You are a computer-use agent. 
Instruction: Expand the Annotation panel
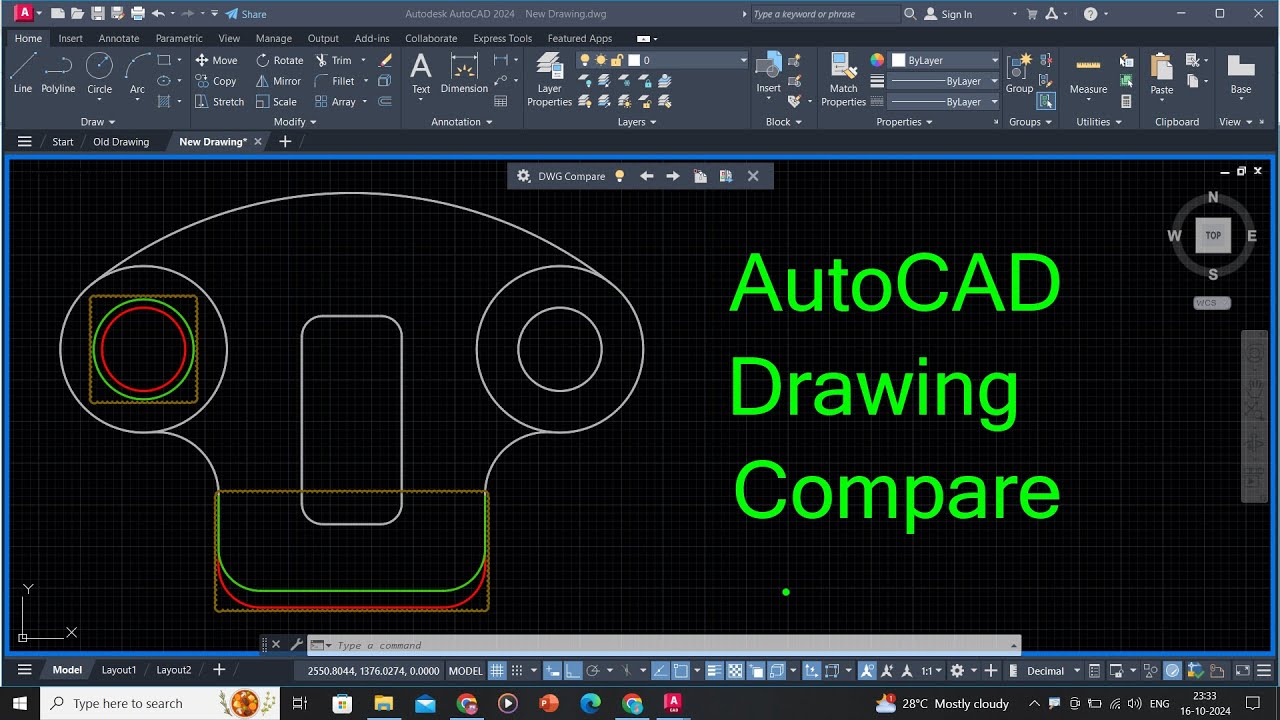pyautogui.click(x=462, y=122)
